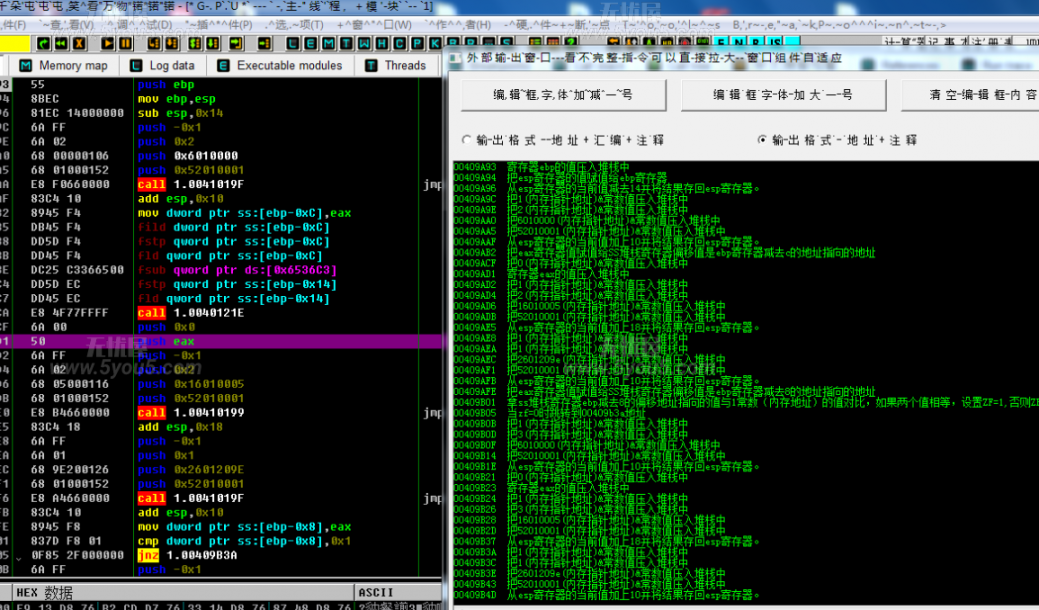Viewport: 1039px width, 610px height.
Task: Select the 'cmp dword ptr ss:[ebp-0x8],0x1' row
Action: click(222, 540)
